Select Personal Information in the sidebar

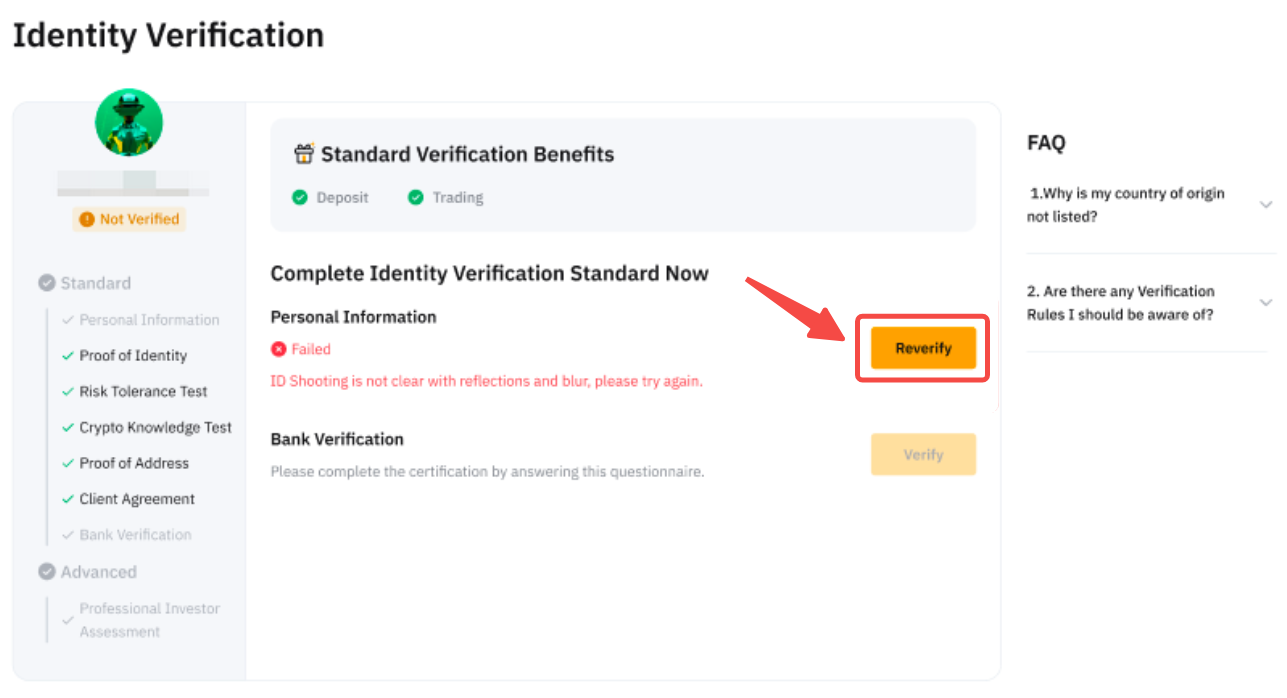149,320
